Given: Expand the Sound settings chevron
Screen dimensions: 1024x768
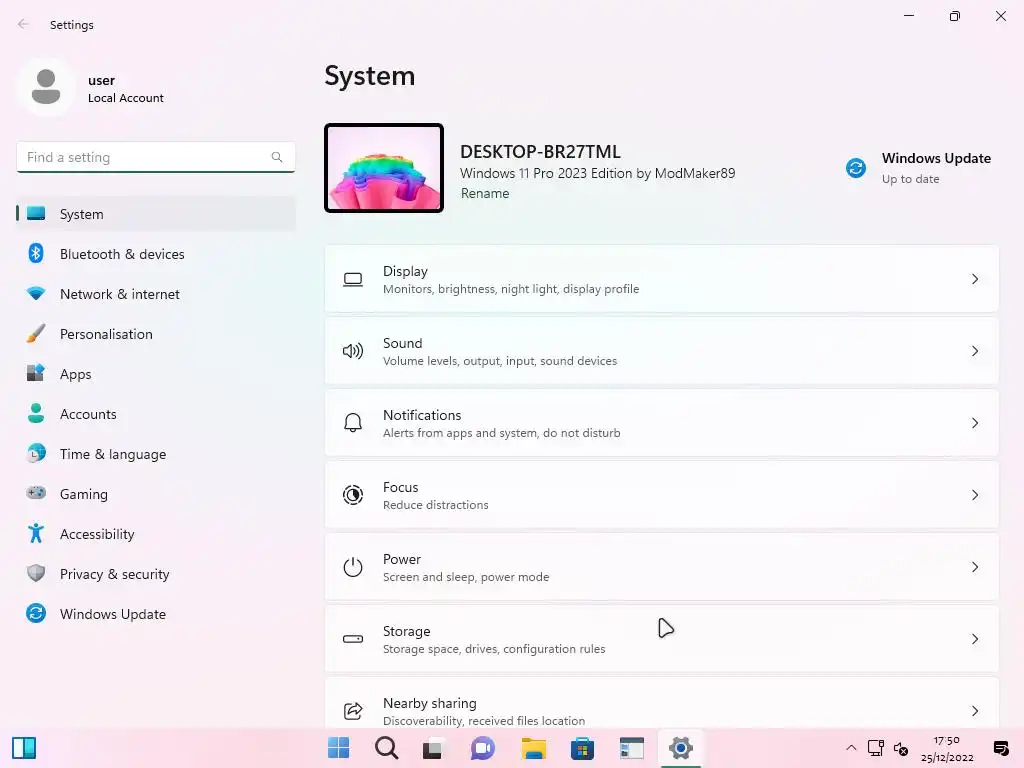Looking at the screenshot, I should (974, 351).
